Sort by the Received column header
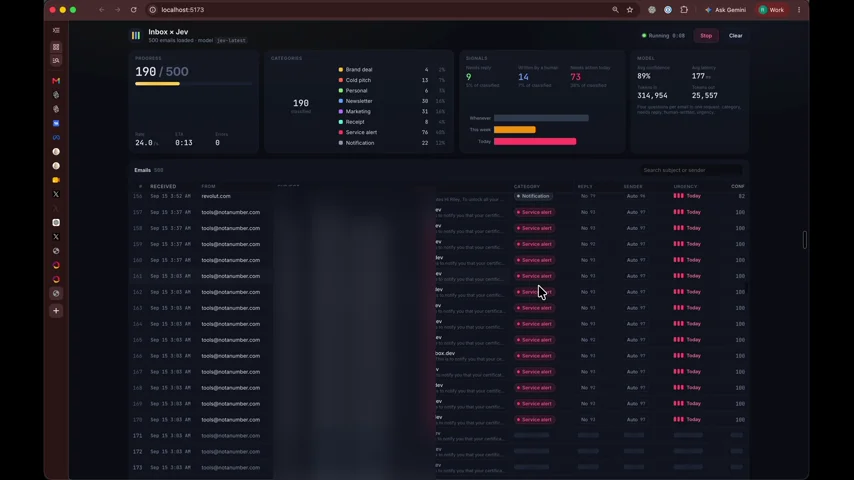The image size is (854, 480). coord(163,186)
